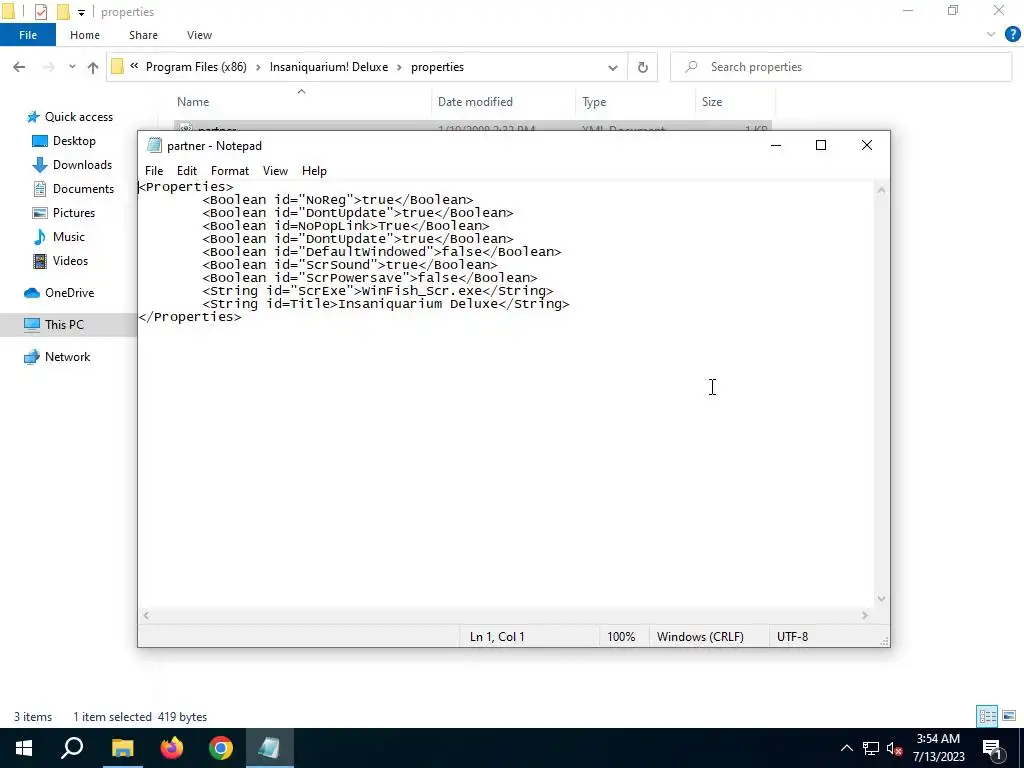1024x768 pixels.
Task: Open Documents in navigation pane
Action: coord(83,189)
